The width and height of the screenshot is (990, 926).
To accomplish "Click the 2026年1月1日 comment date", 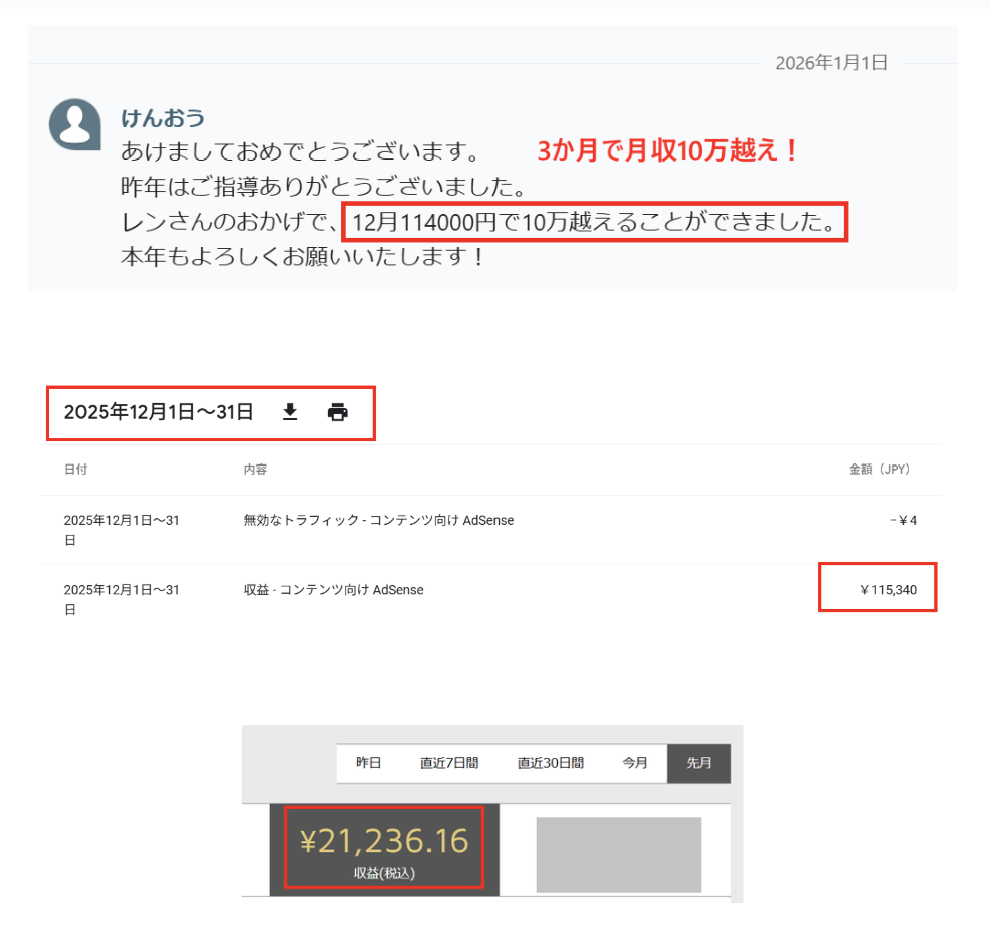I will click(832, 62).
